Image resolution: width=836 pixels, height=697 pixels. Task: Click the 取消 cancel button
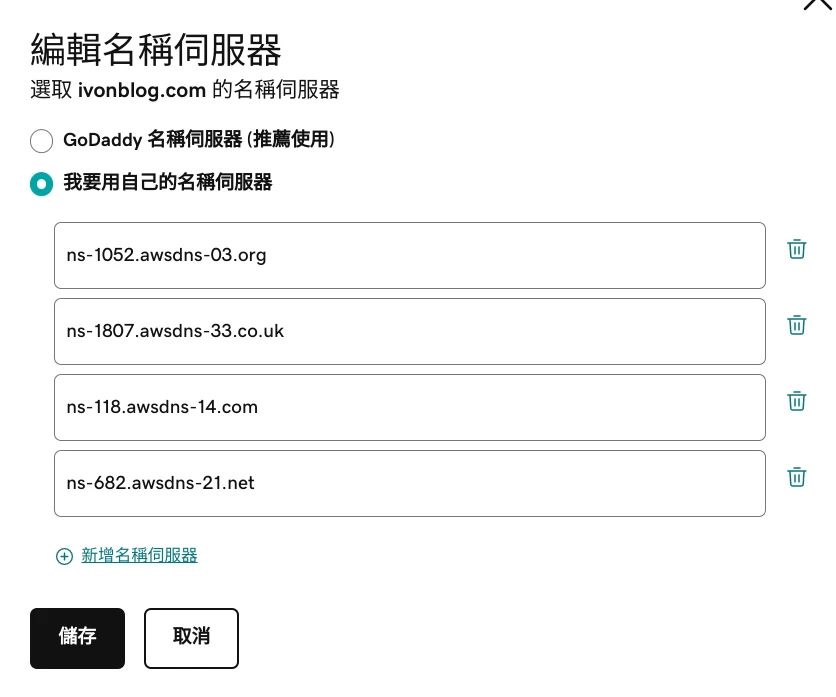[191, 637]
